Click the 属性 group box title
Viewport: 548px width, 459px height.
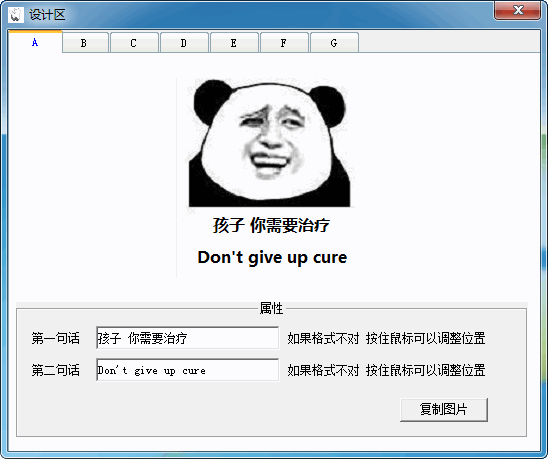tap(271, 308)
